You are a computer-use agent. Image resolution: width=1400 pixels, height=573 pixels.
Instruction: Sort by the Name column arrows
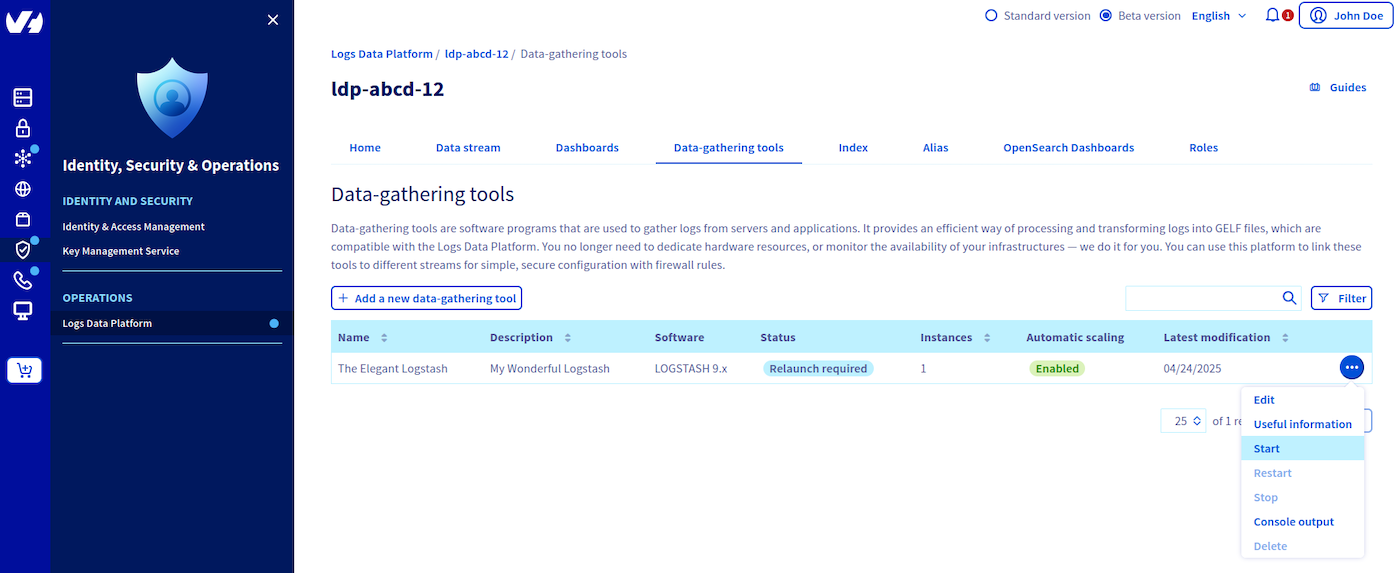tap(384, 338)
